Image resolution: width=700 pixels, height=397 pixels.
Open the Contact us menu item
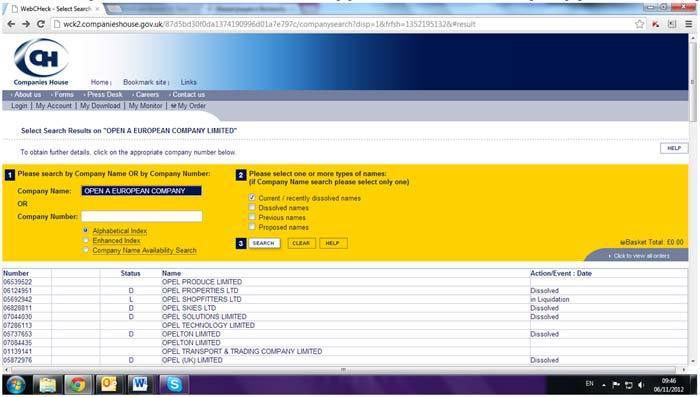pyautogui.click(x=188, y=95)
